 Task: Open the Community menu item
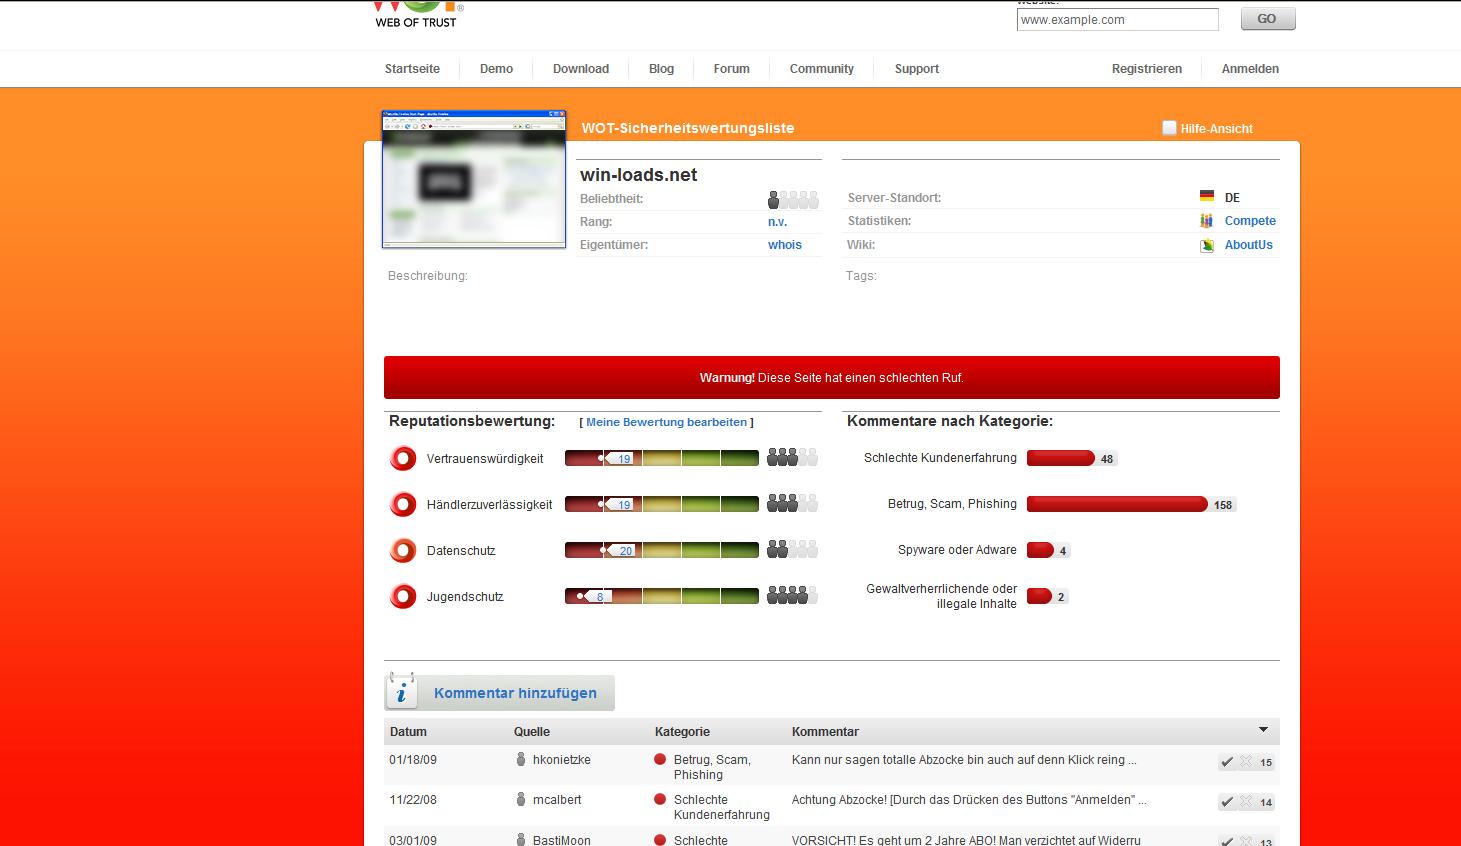(x=821, y=69)
